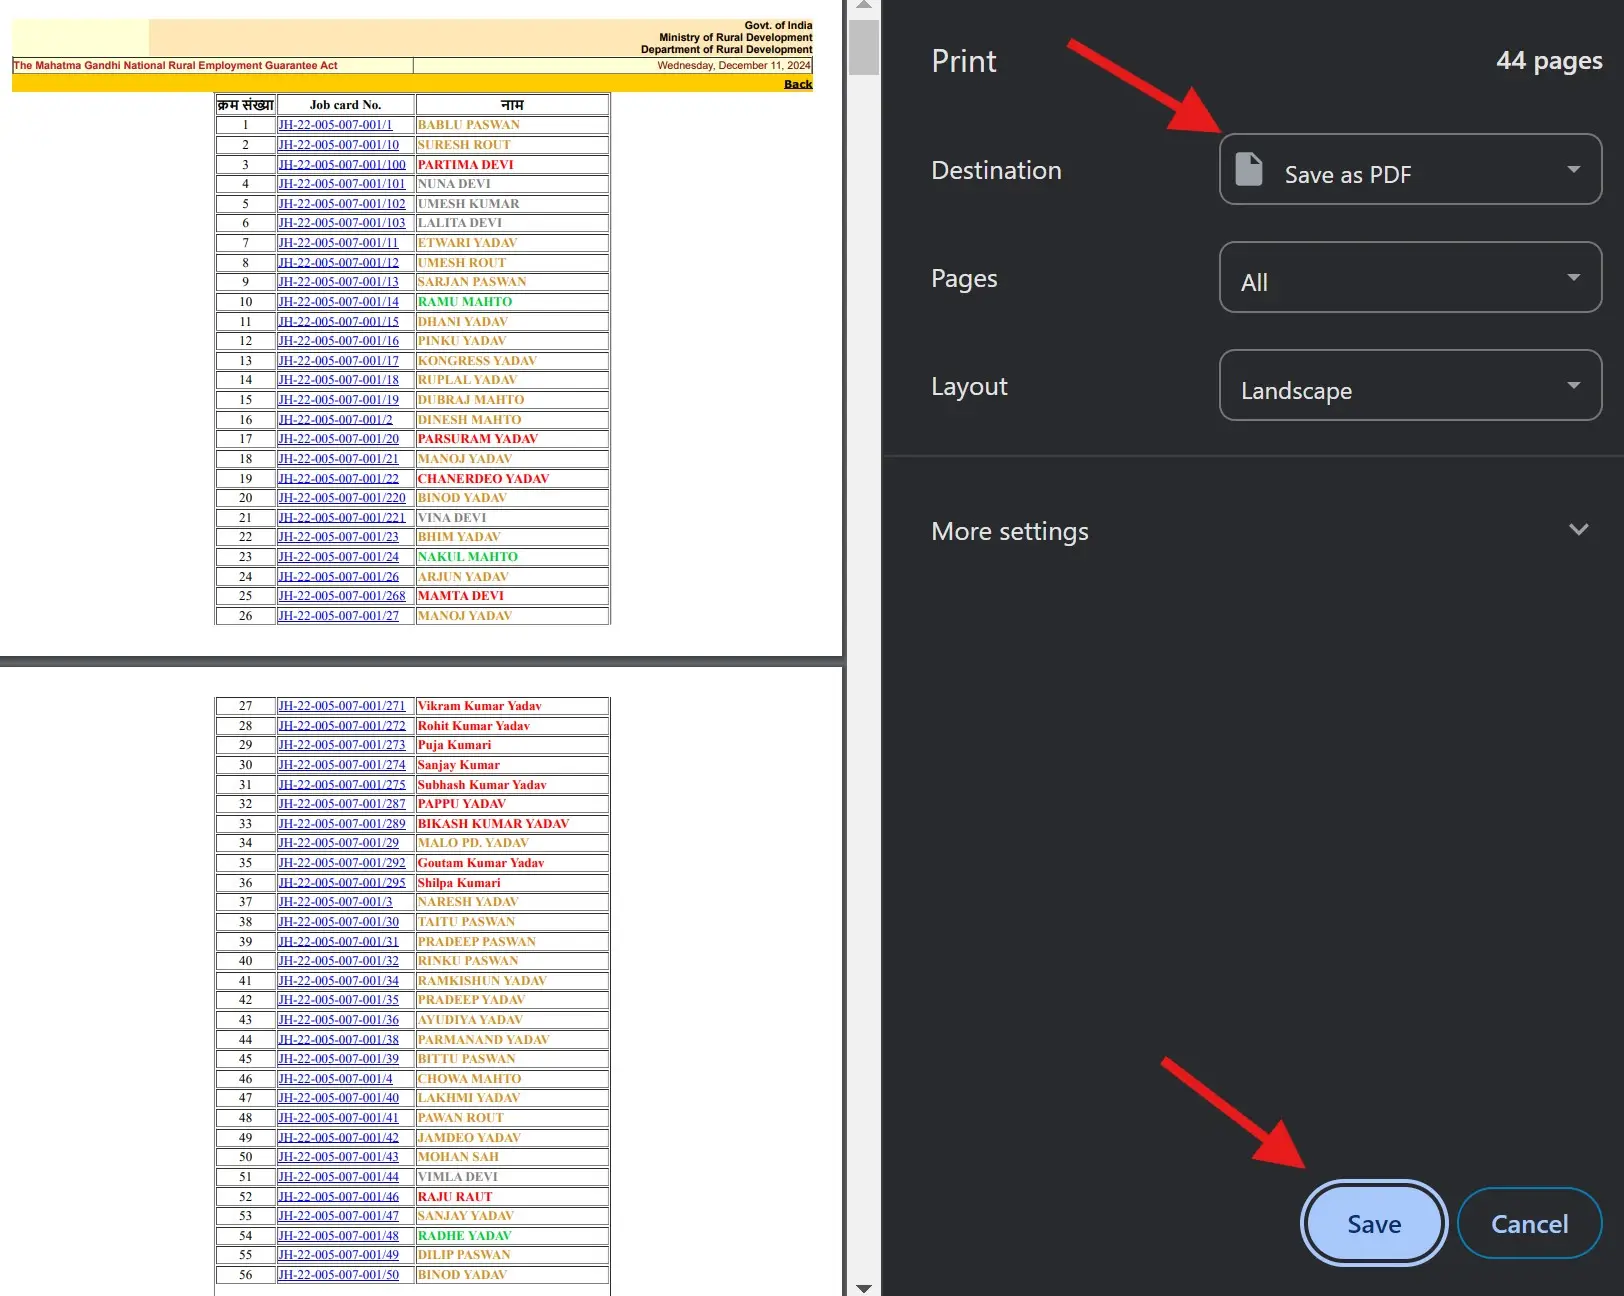Open job card JH-22-005-007-001/268 link
Viewport: 1624px width, 1296px height.
pyautogui.click(x=342, y=596)
